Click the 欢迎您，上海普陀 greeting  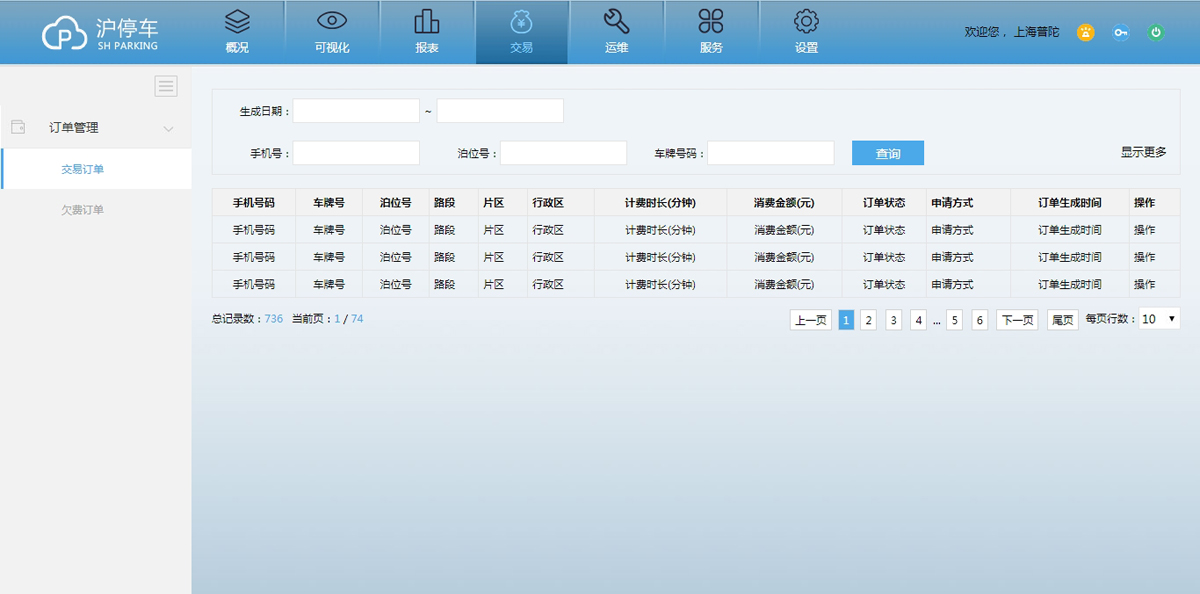click(1011, 32)
